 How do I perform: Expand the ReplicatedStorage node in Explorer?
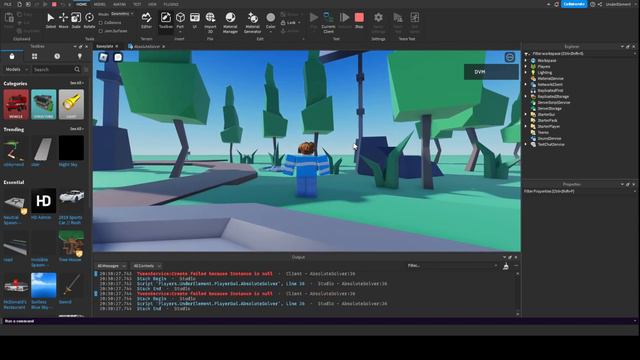pos(527,97)
